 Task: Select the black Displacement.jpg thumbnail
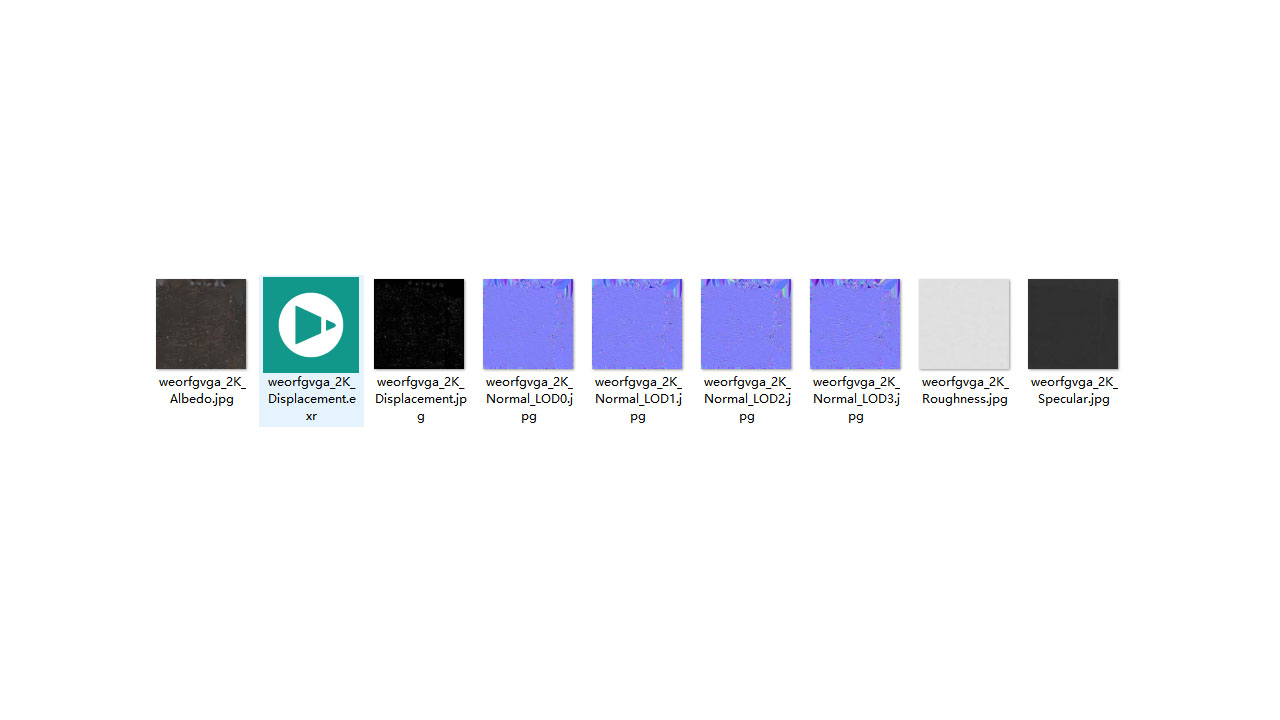[419, 324]
